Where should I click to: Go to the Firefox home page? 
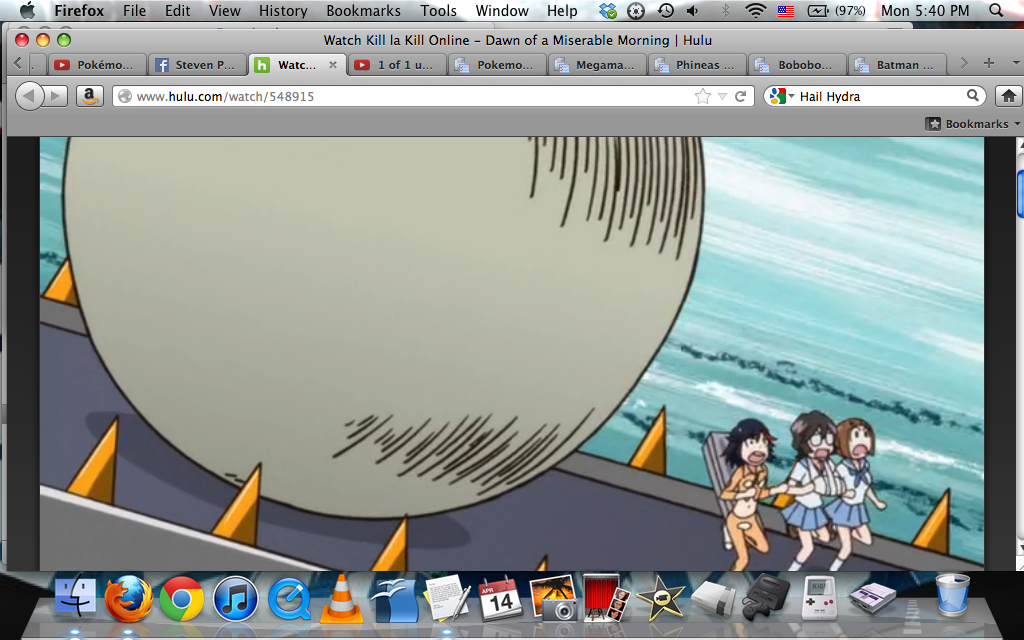coord(1008,96)
